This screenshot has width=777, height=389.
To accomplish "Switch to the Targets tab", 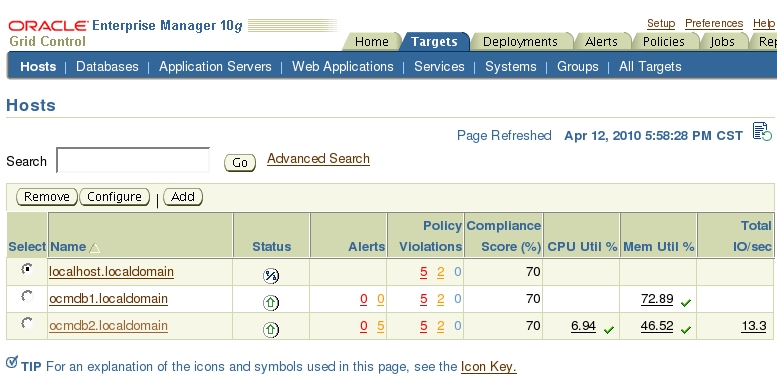I will pyautogui.click(x=434, y=42).
